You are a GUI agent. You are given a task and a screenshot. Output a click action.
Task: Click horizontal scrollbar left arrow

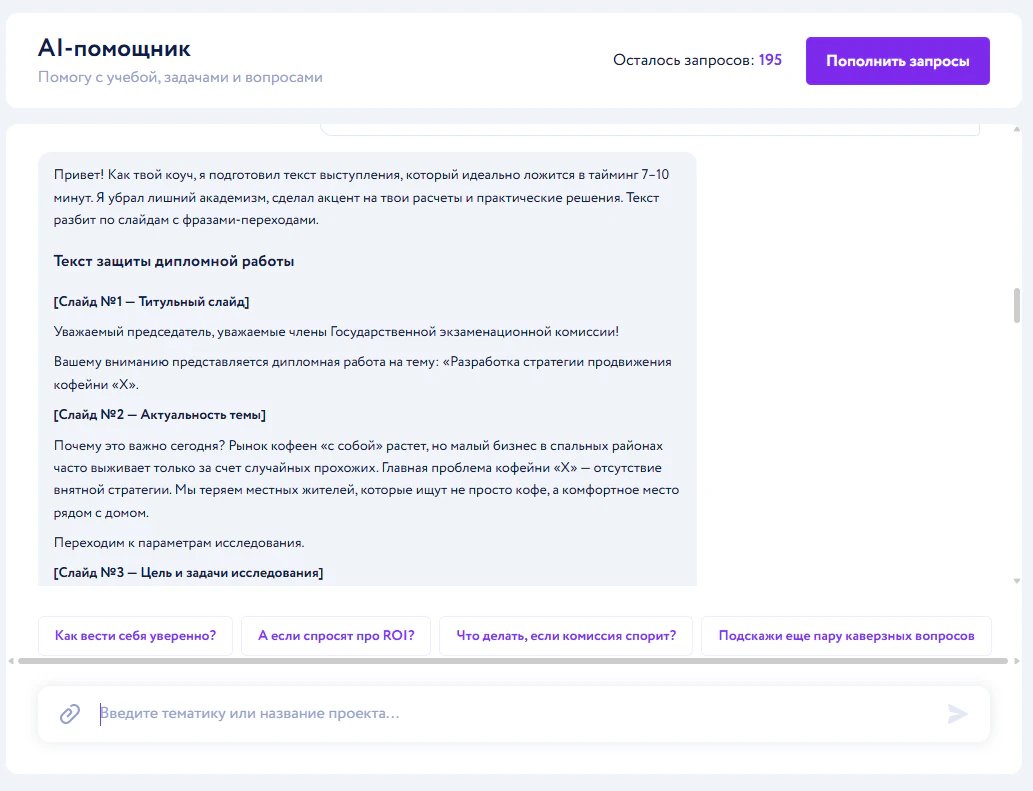(x=11, y=661)
